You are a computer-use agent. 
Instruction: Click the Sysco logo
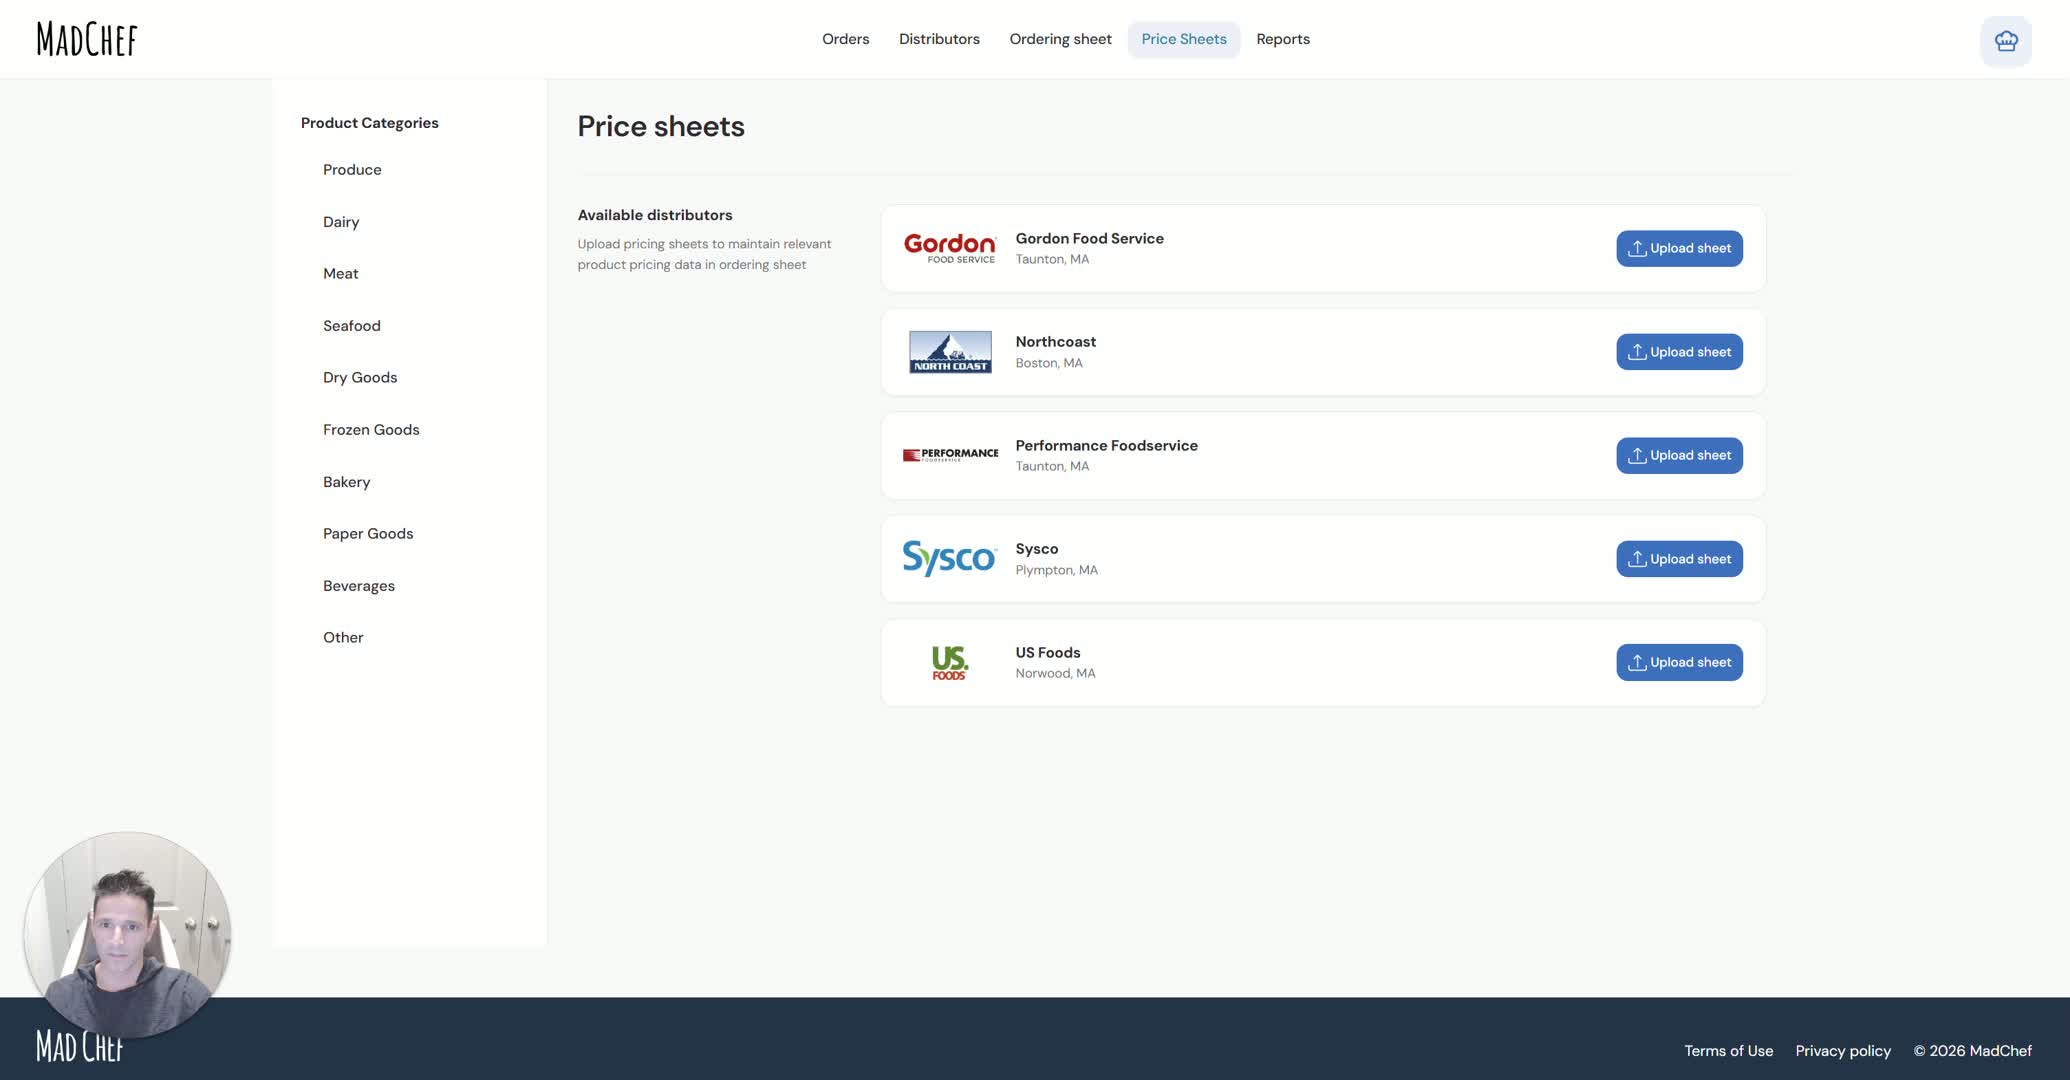click(x=950, y=558)
